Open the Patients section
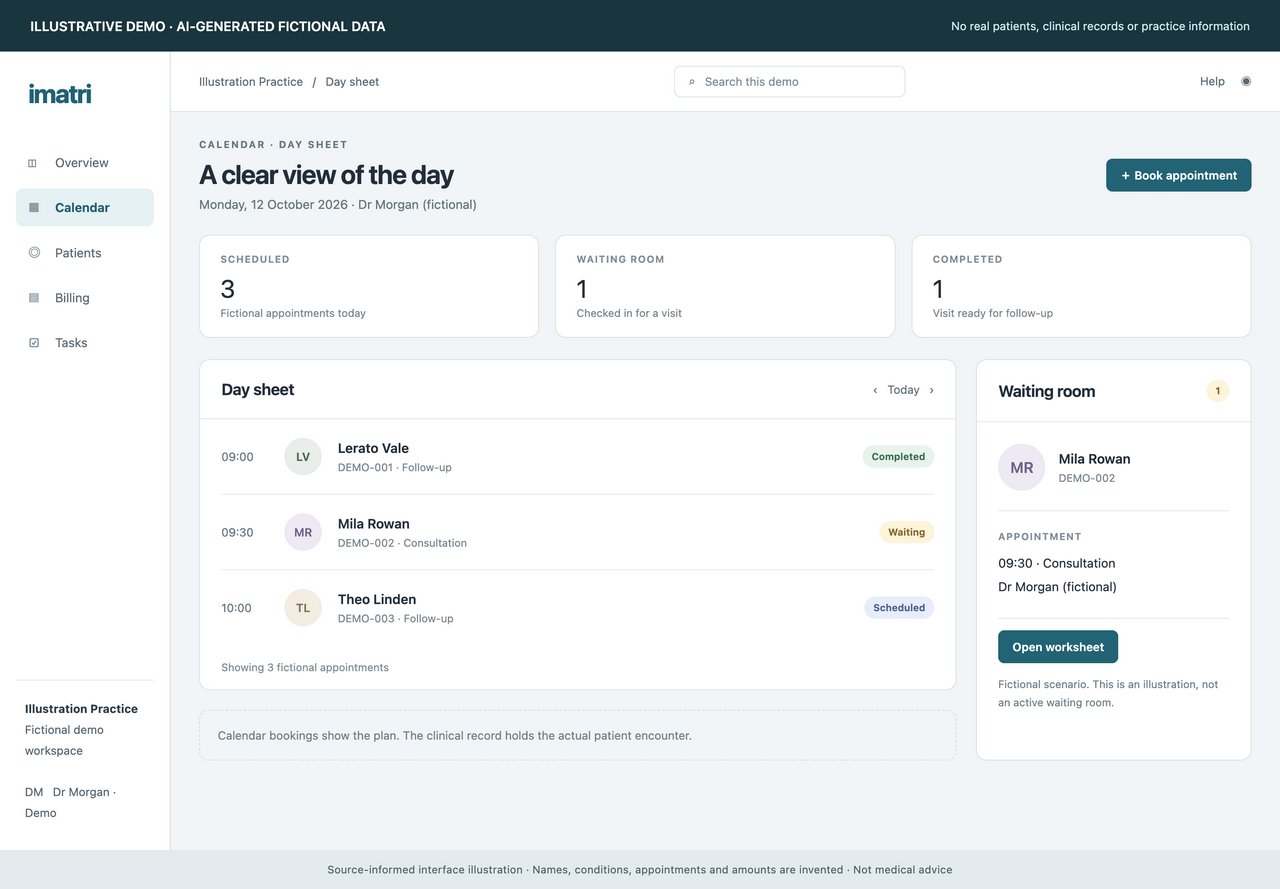This screenshot has height=889, width=1280. click(x=85, y=253)
